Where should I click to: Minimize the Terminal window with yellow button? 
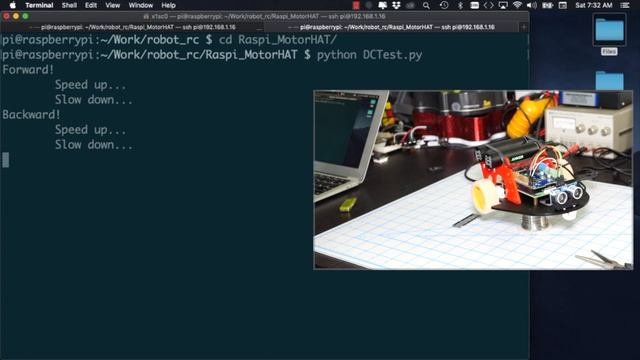click(16, 16)
